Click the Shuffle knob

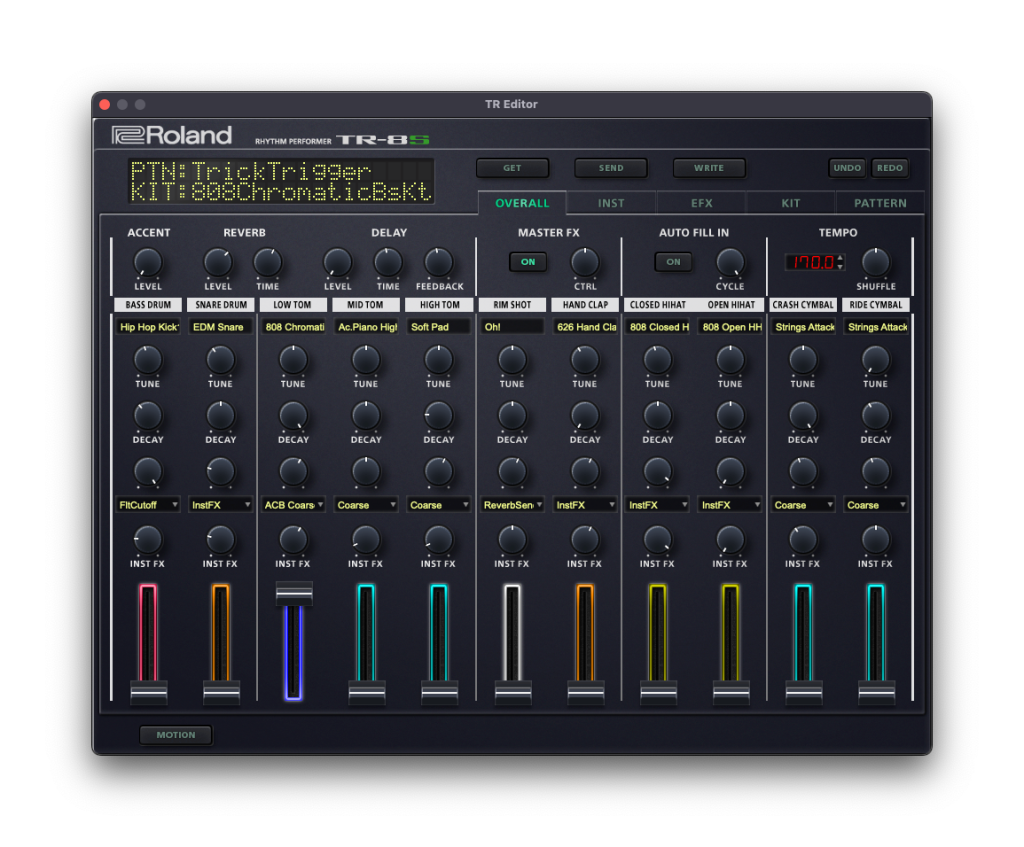(875, 263)
